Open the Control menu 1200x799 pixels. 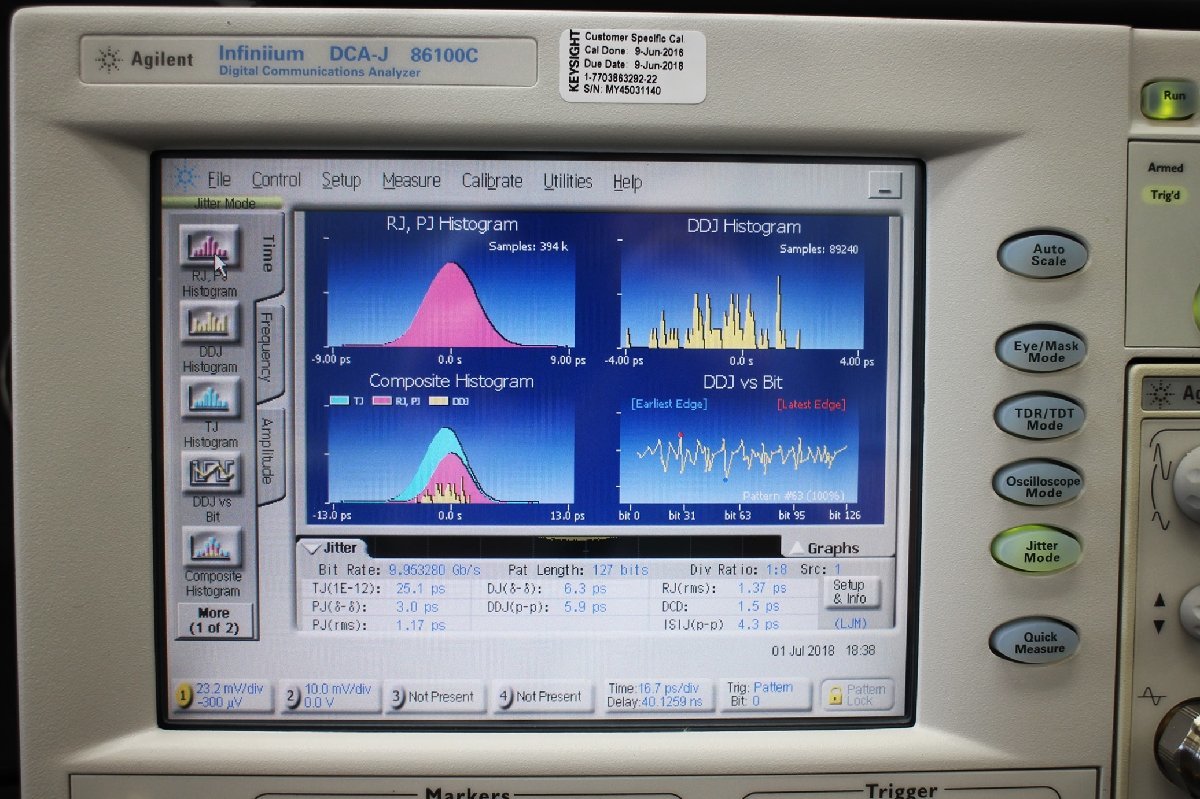[276, 180]
